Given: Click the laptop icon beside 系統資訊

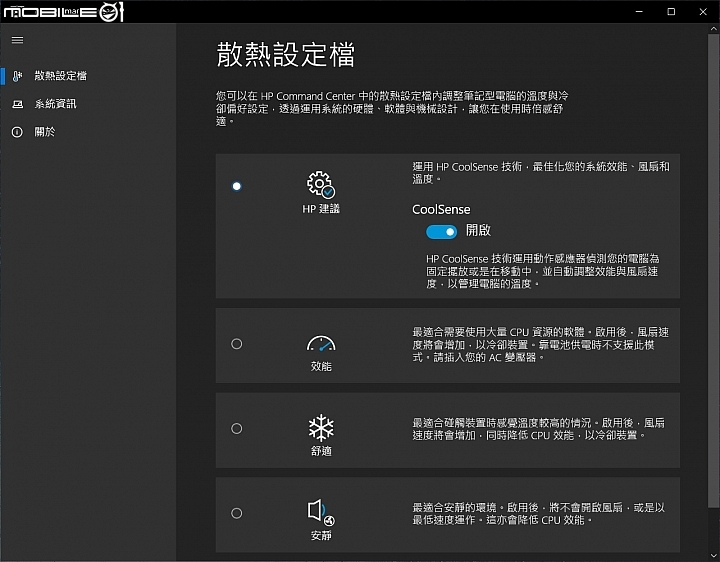Looking at the screenshot, I should tap(17, 104).
